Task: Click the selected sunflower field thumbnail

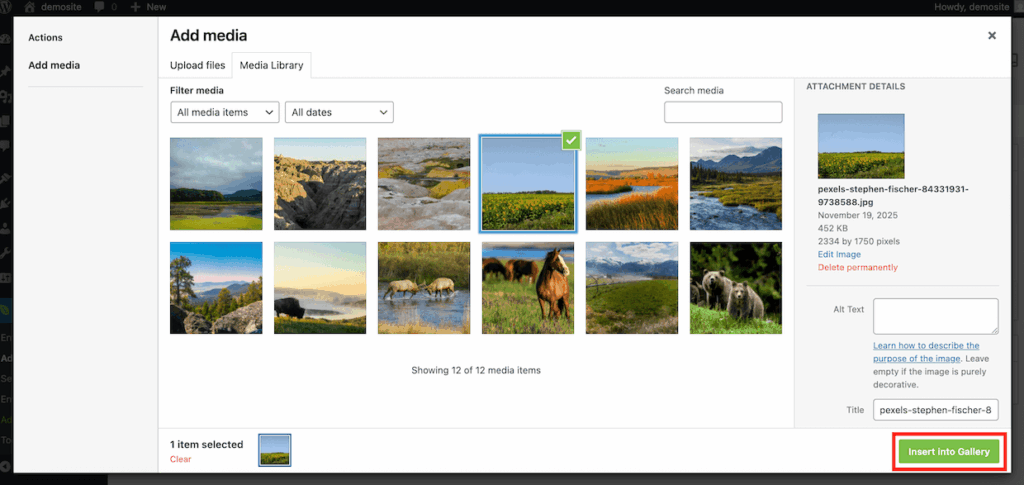Action: [528, 183]
